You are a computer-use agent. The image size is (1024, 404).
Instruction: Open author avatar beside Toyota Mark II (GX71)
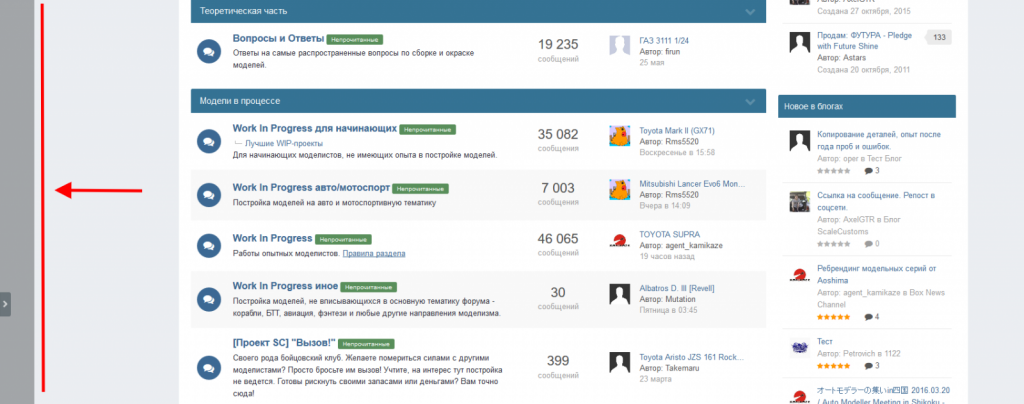(619, 137)
